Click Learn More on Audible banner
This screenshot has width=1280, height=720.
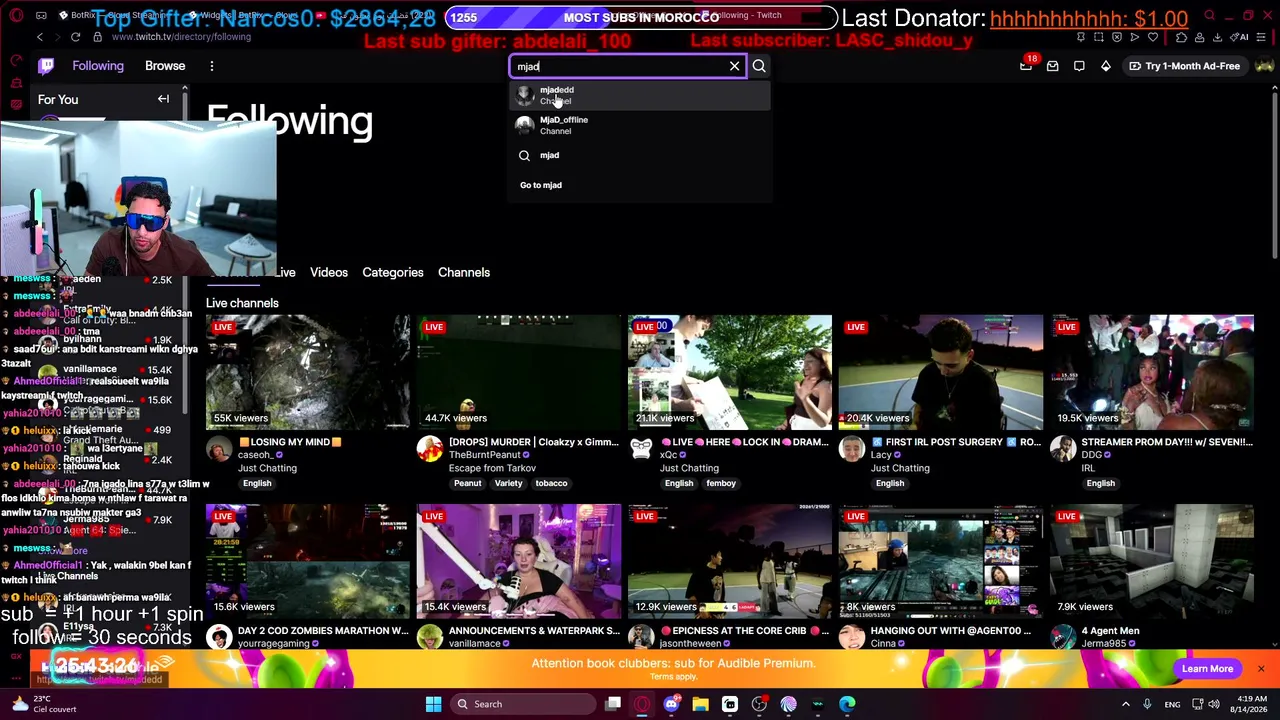coord(1207,669)
